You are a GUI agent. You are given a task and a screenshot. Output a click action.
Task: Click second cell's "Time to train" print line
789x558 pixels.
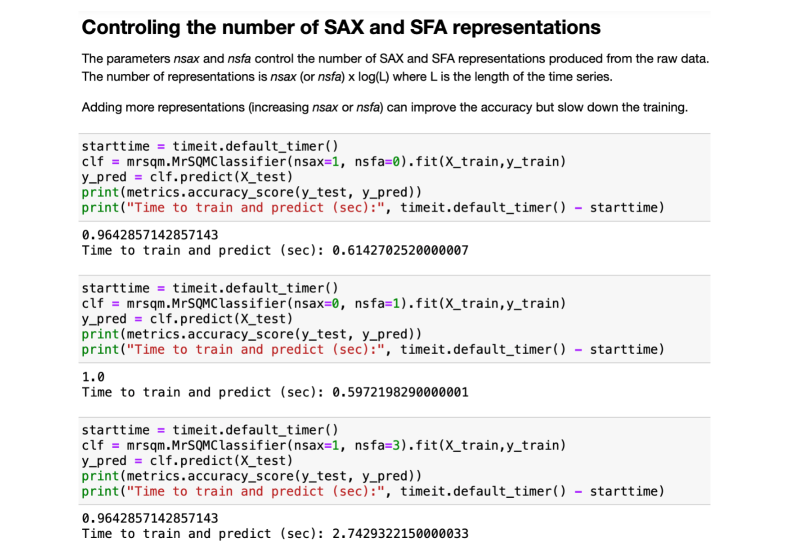tap(372, 349)
